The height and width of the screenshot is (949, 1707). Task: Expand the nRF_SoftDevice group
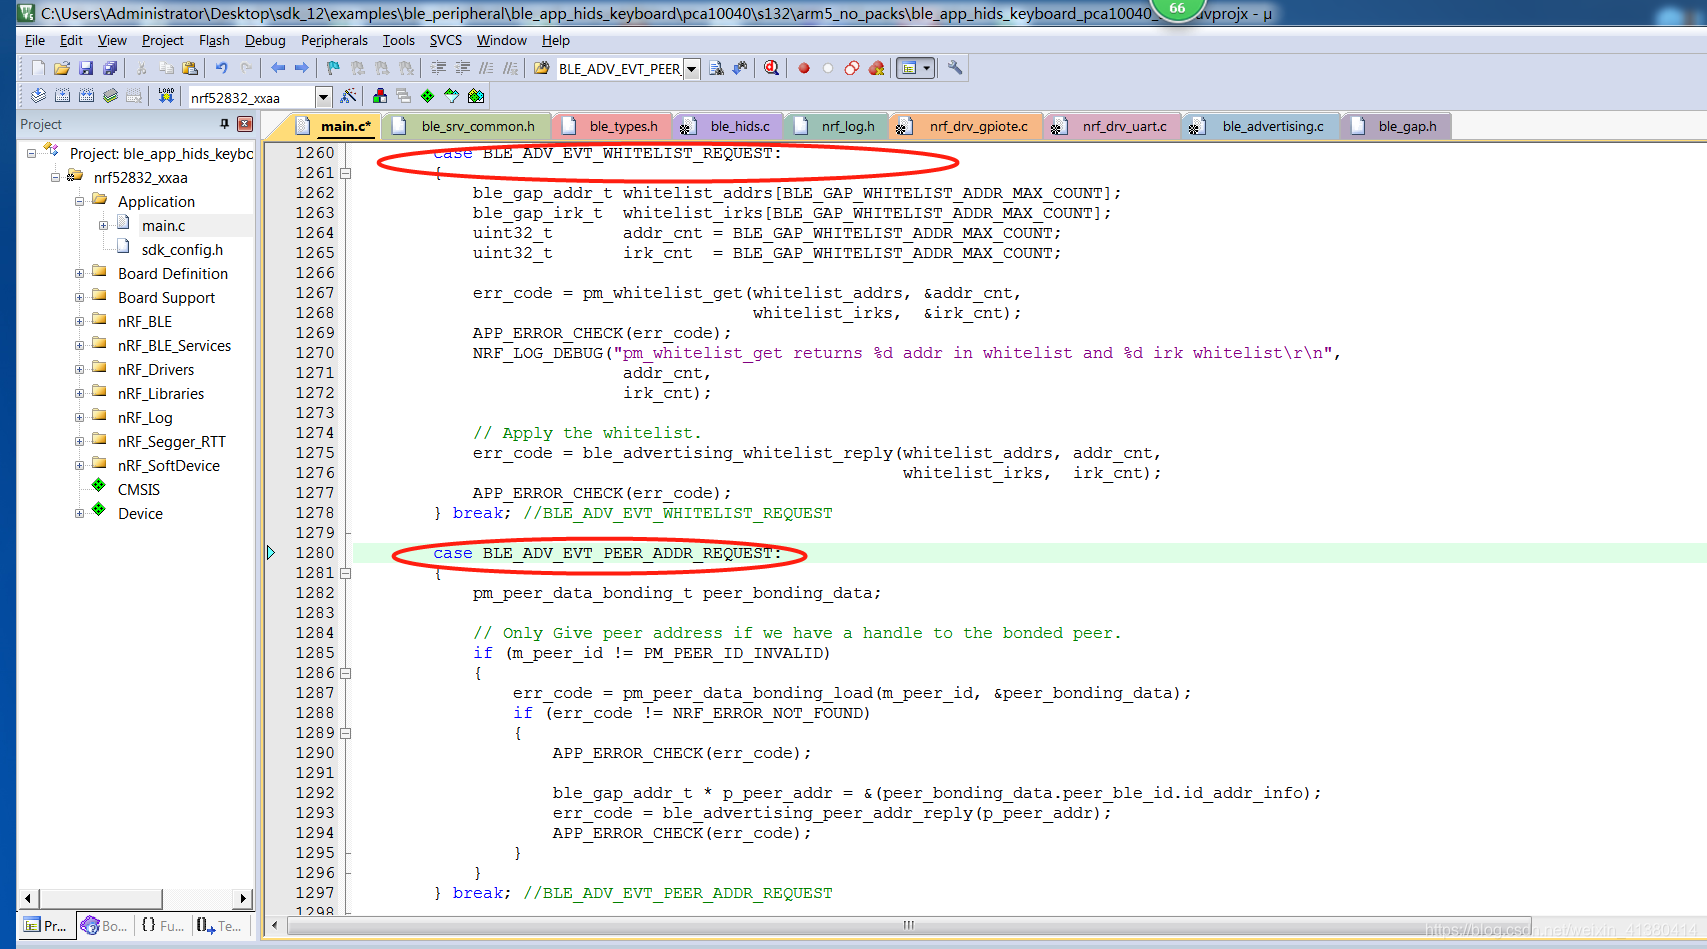tap(79, 465)
